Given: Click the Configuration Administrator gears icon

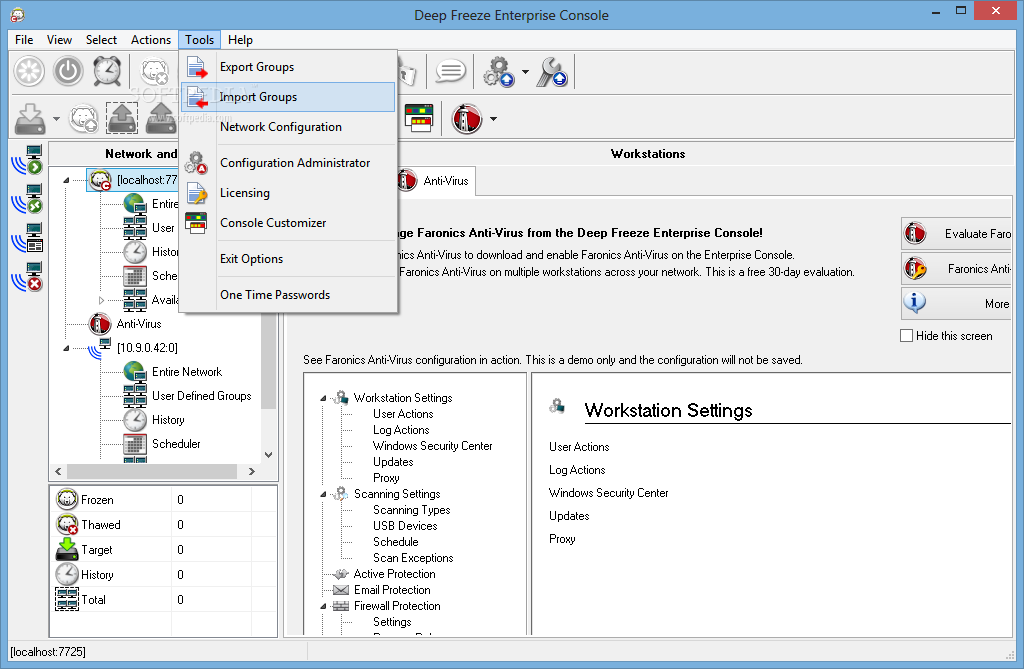Looking at the screenshot, I should point(196,163).
